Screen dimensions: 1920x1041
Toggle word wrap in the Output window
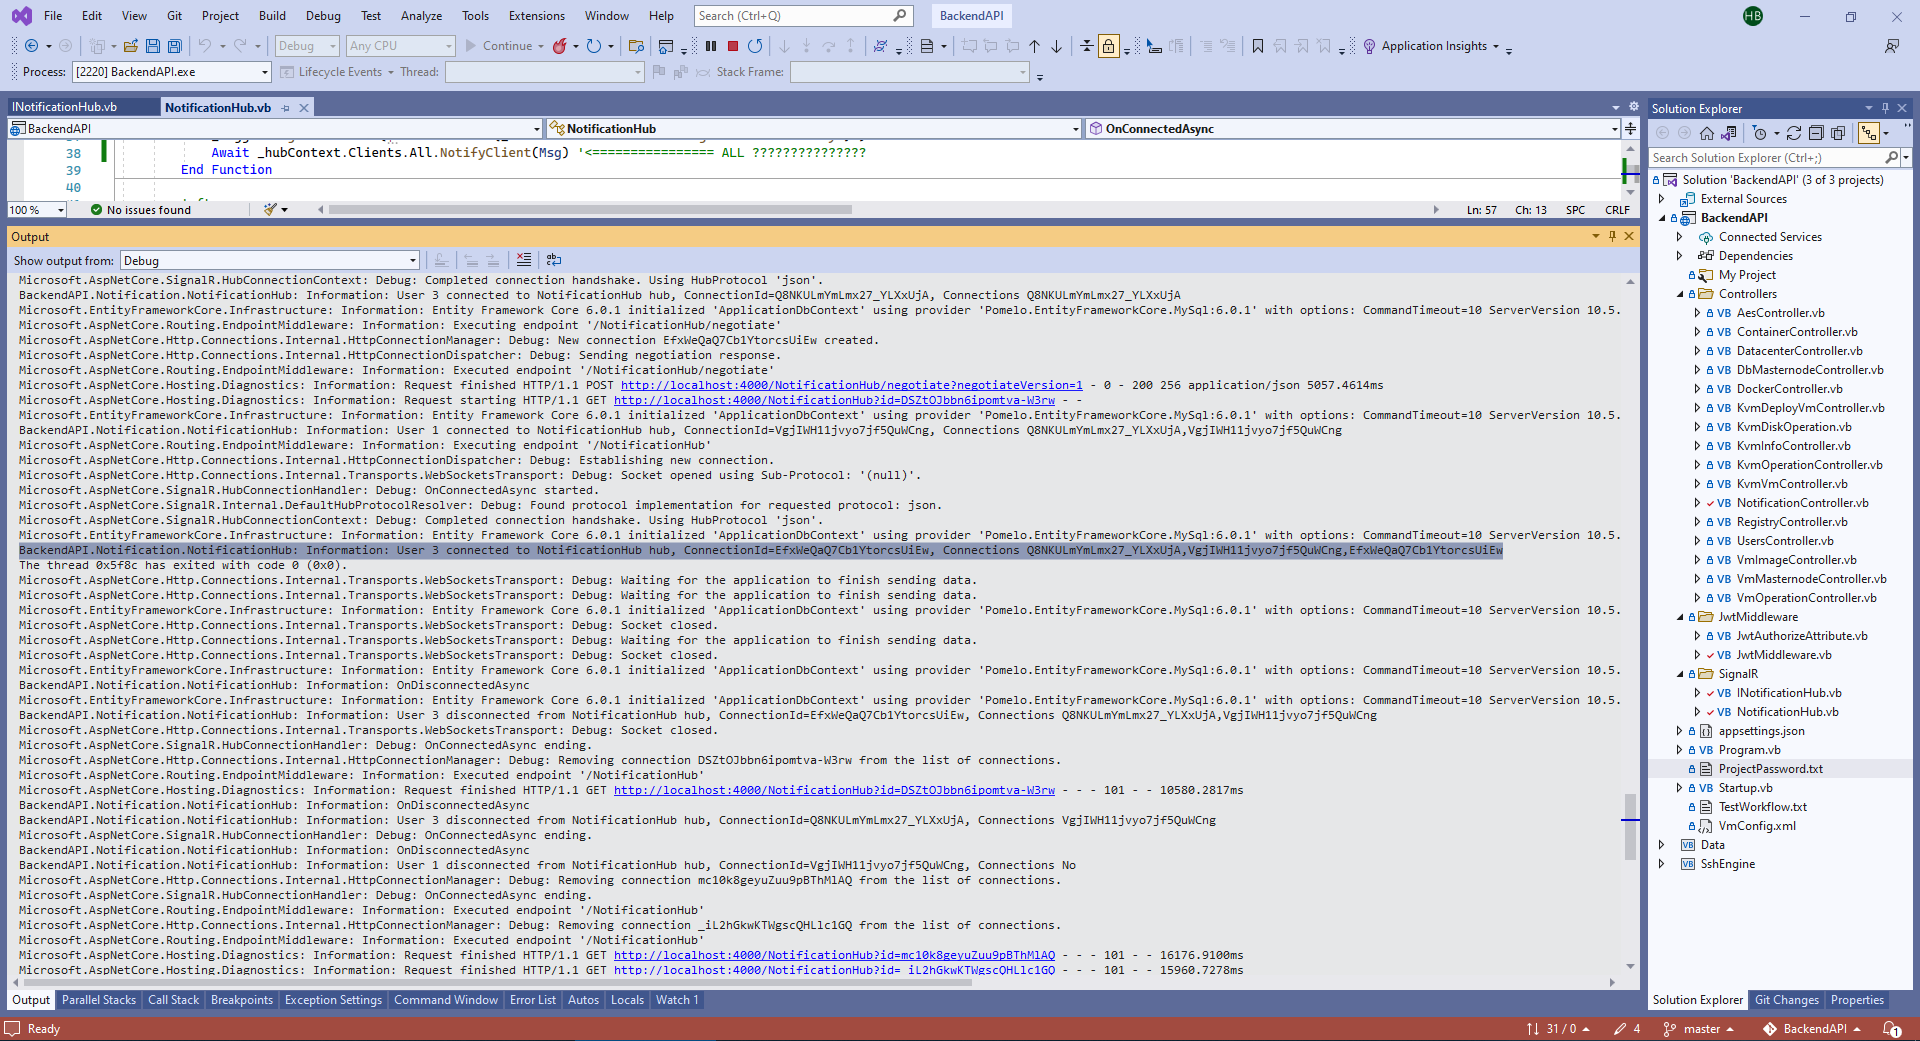pos(554,260)
